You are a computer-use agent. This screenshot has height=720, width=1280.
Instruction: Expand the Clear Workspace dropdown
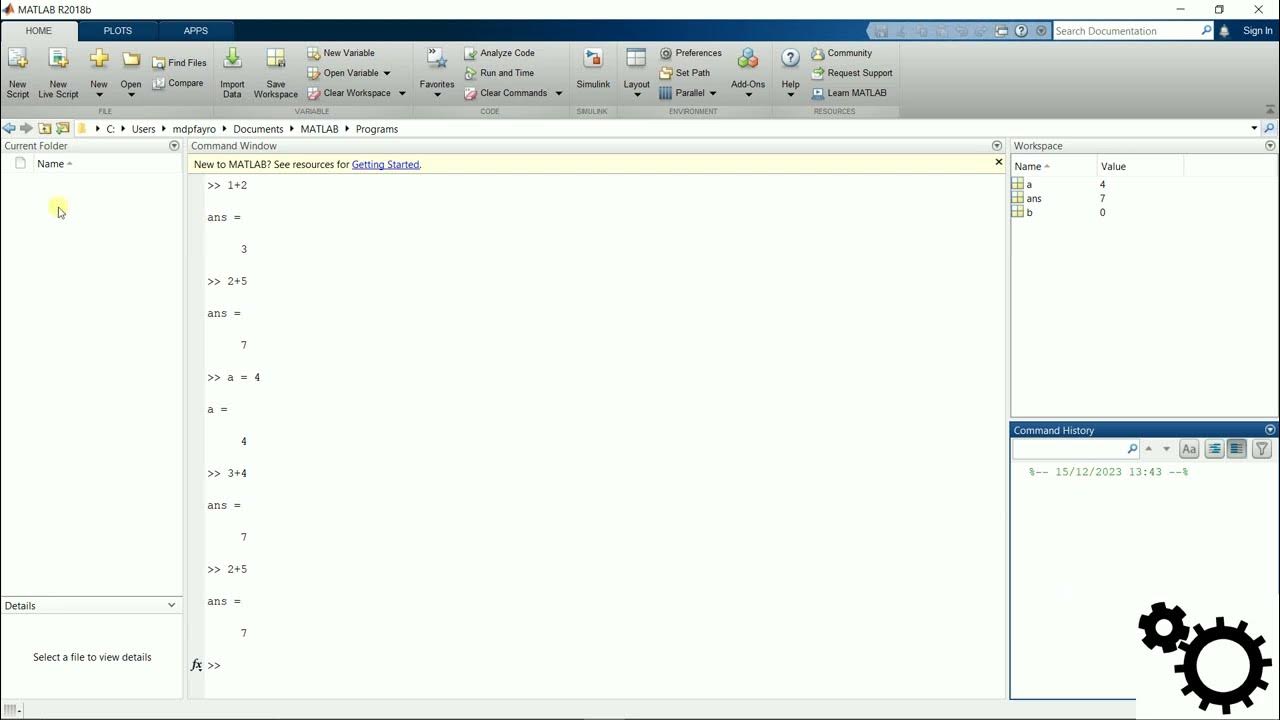pos(402,93)
